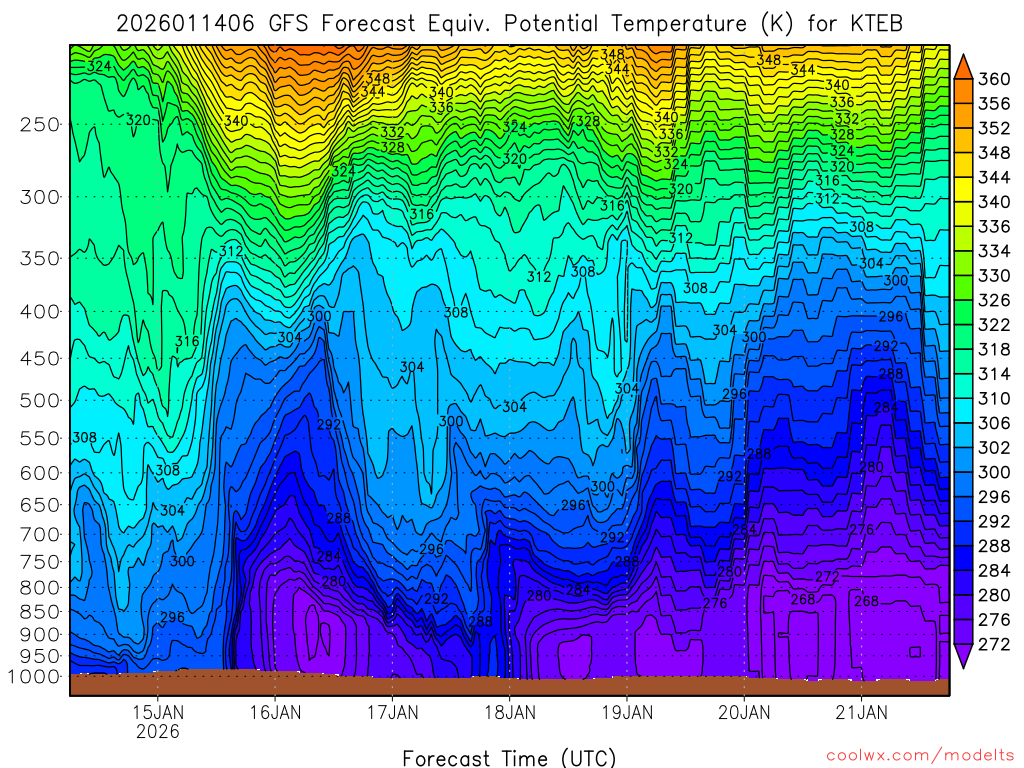Click the 318 value on color legend

tap(994, 349)
